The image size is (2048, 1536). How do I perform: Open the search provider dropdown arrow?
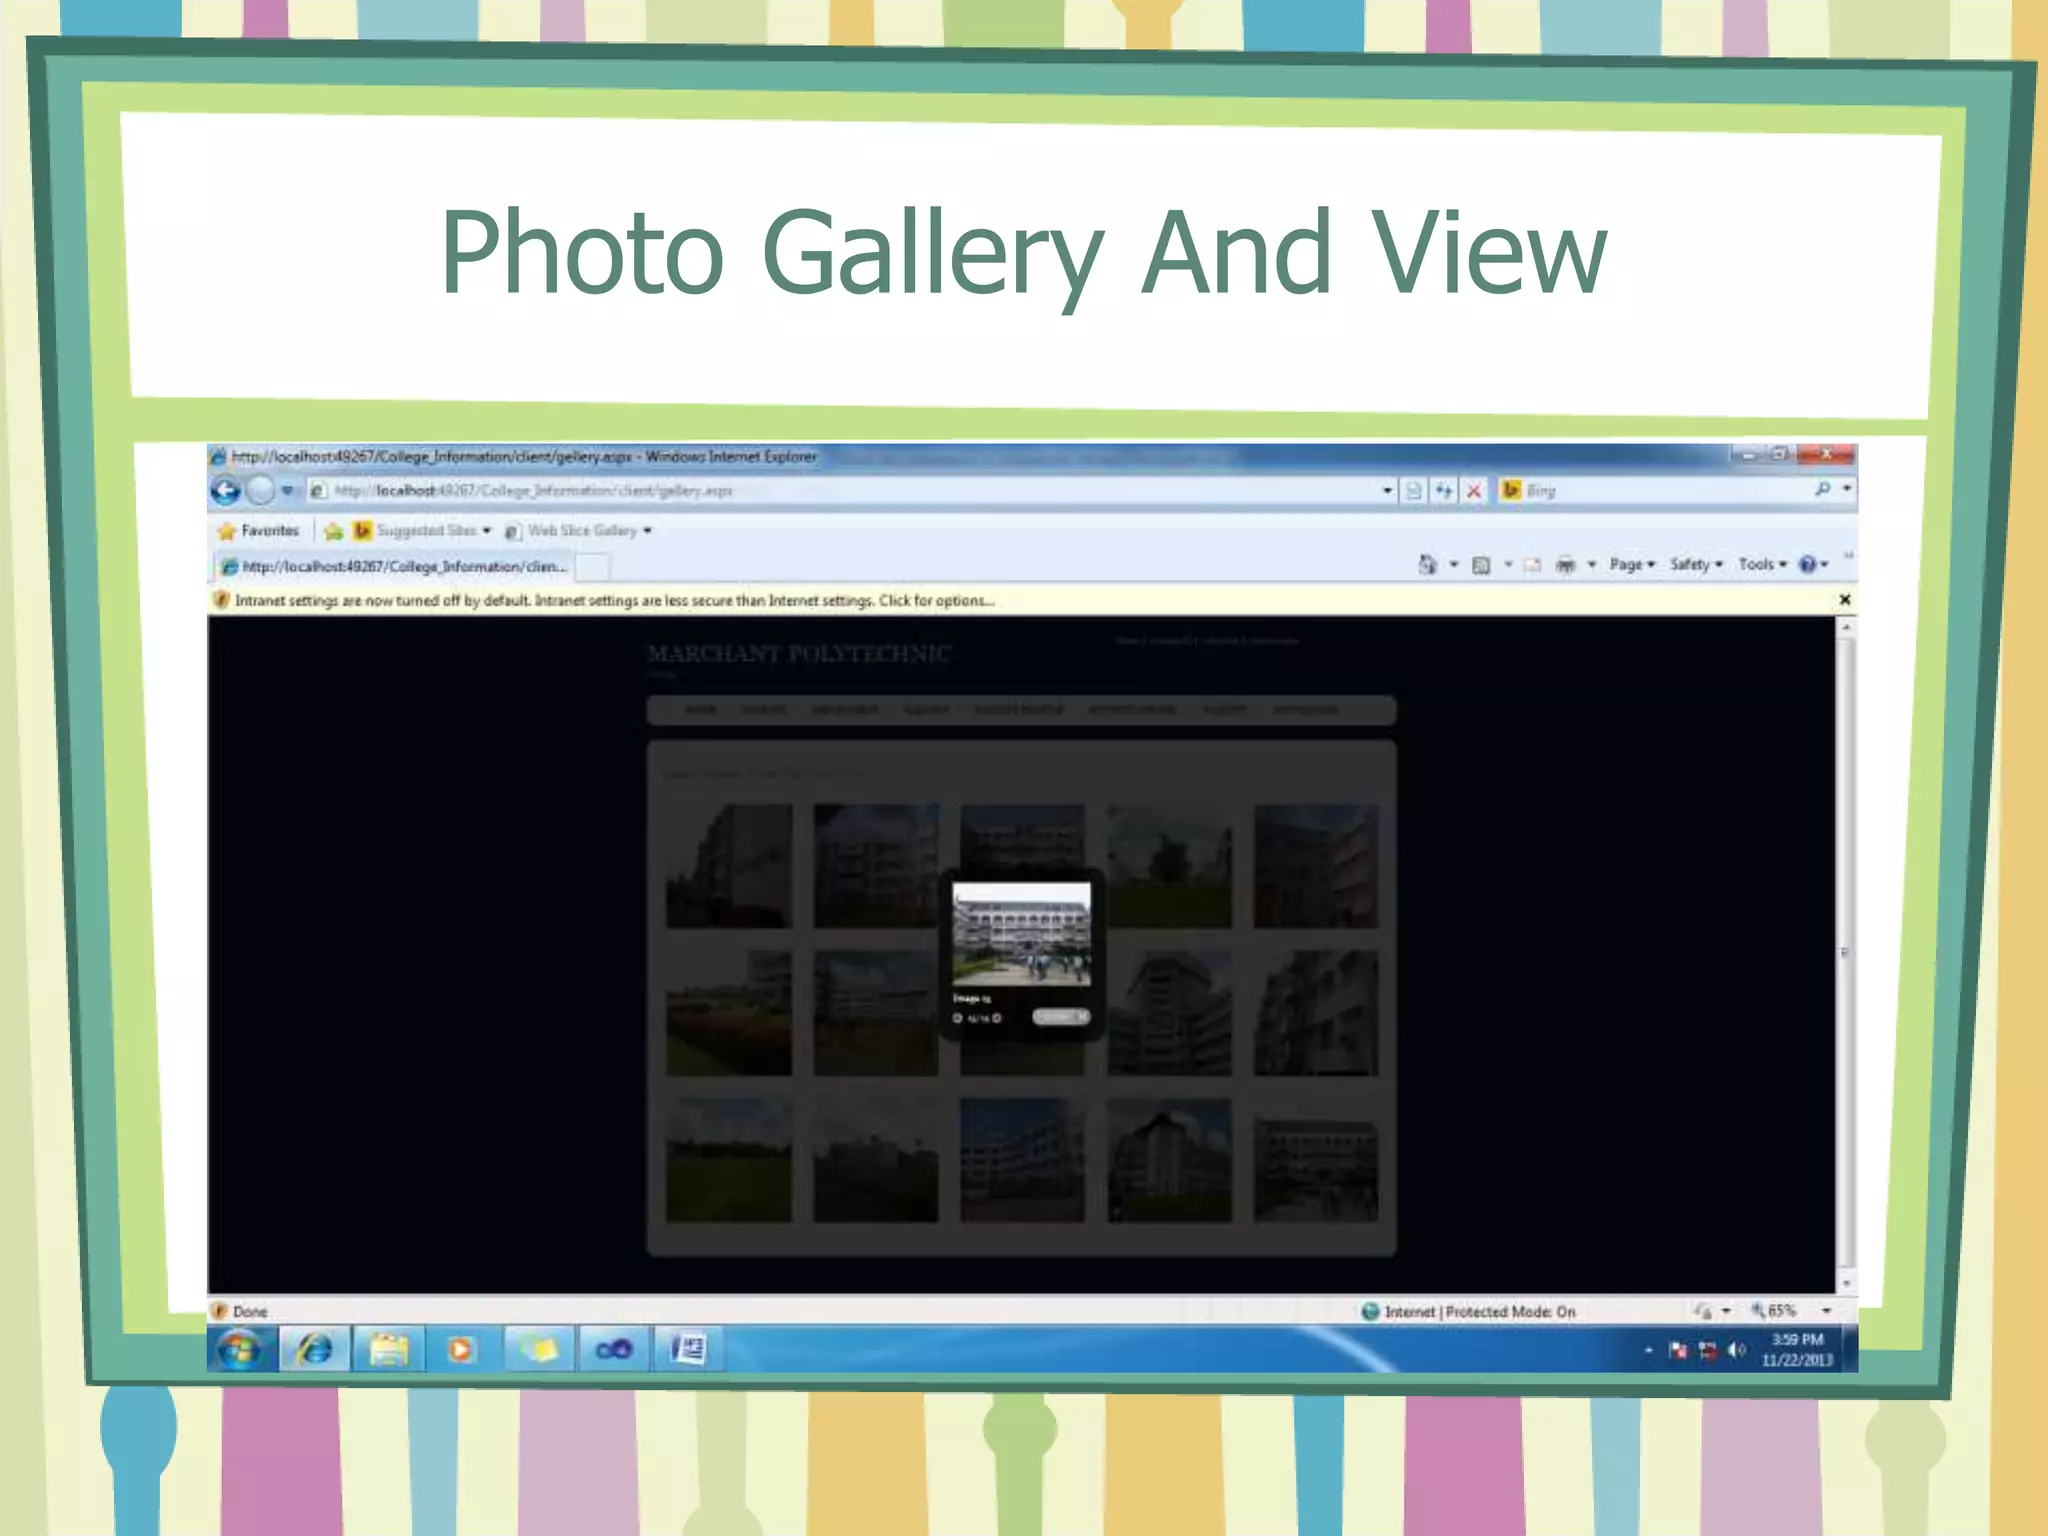(x=1847, y=489)
